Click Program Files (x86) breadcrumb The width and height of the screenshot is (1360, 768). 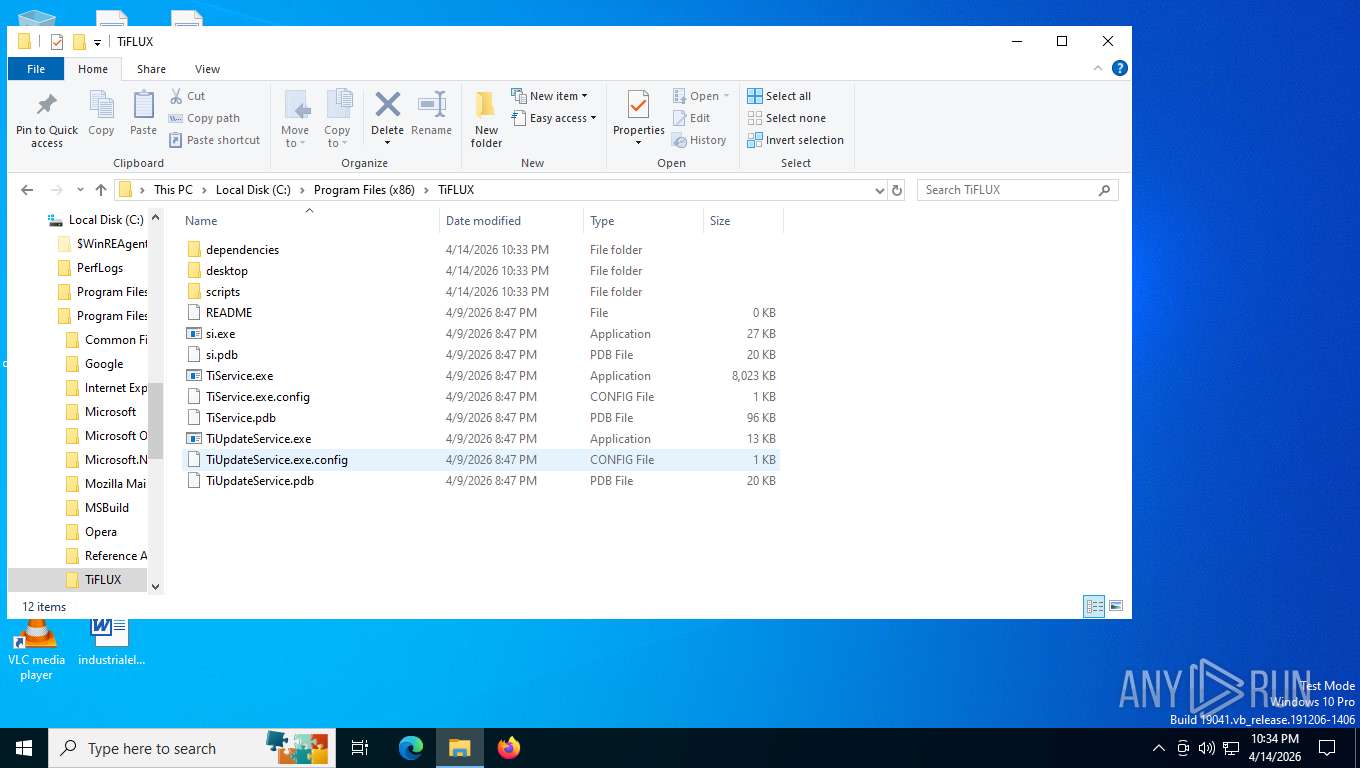coord(364,189)
